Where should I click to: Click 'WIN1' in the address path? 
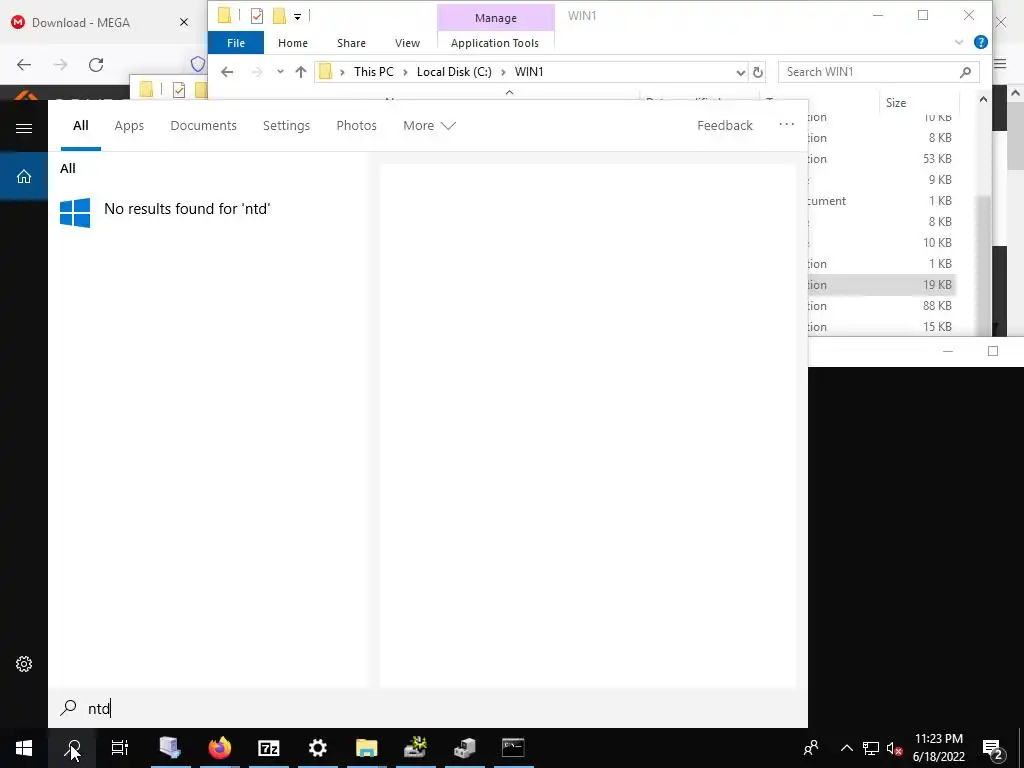coord(529,72)
